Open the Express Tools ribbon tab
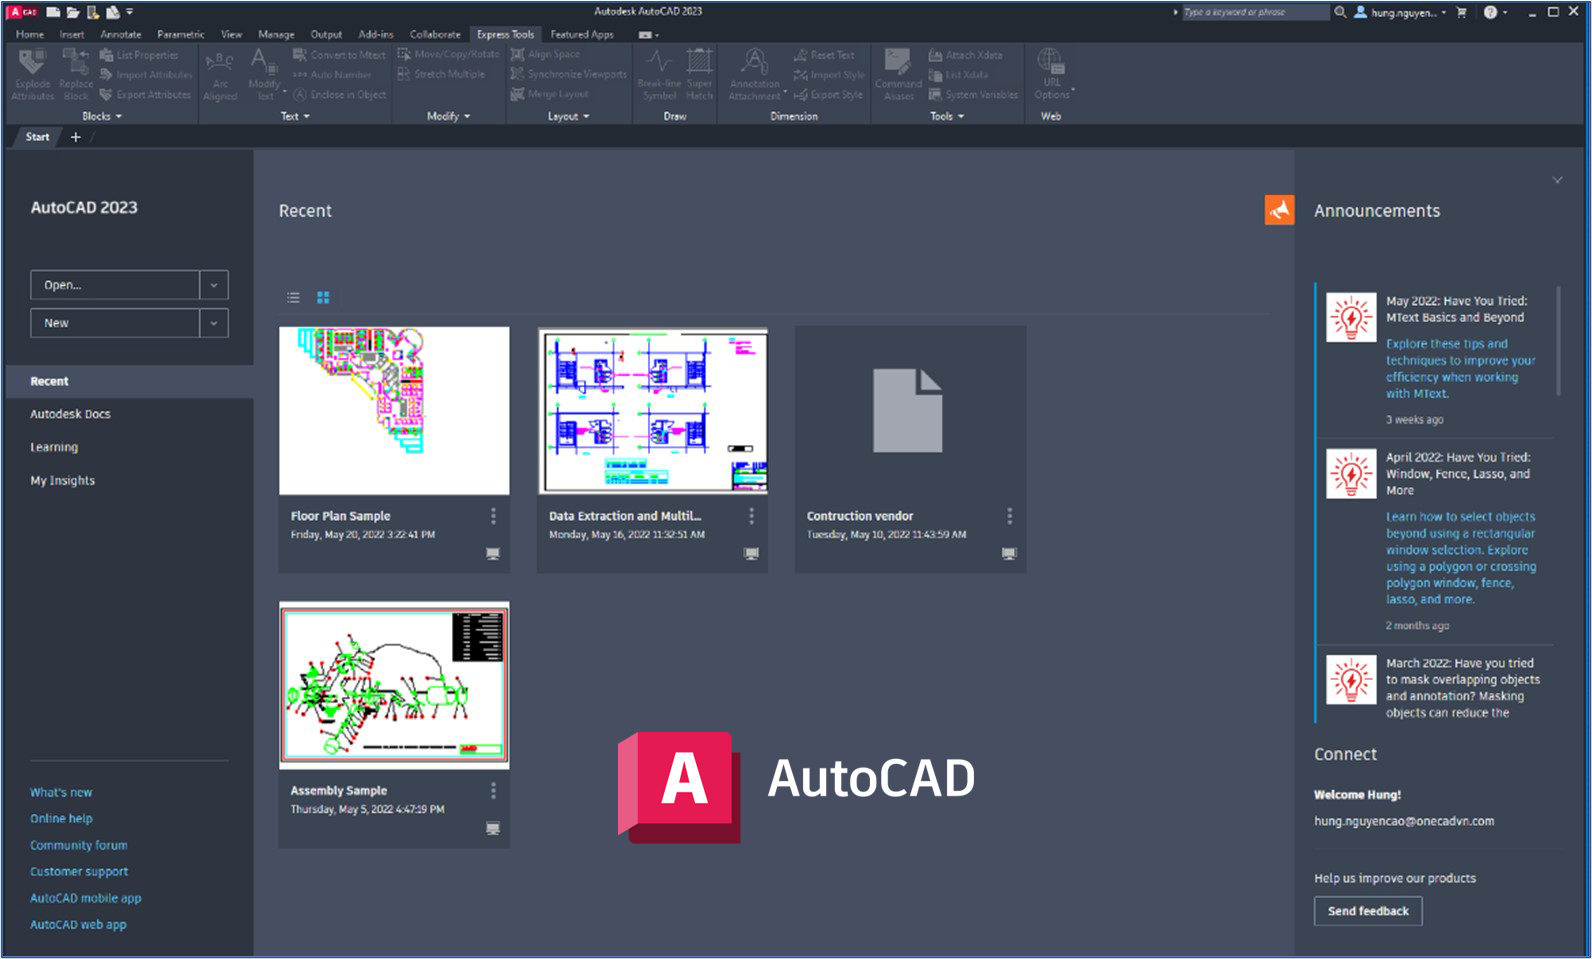Image resolution: width=1592 pixels, height=959 pixels. [x=505, y=34]
